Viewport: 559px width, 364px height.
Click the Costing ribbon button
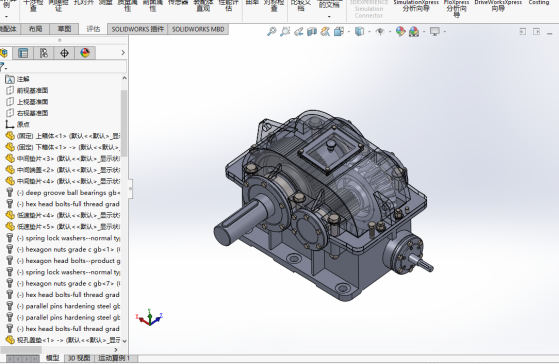pyautogui.click(x=539, y=3)
